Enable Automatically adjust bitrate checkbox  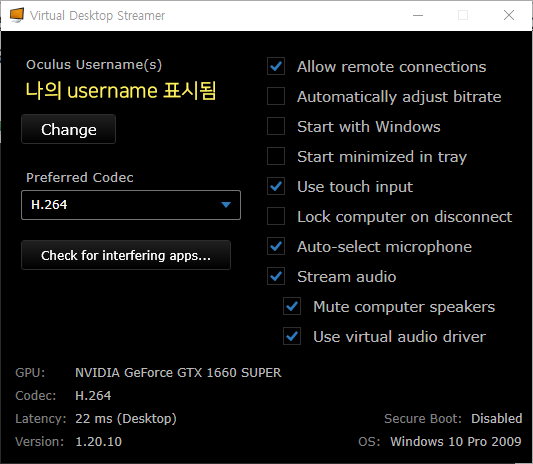(x=276, y=96)
